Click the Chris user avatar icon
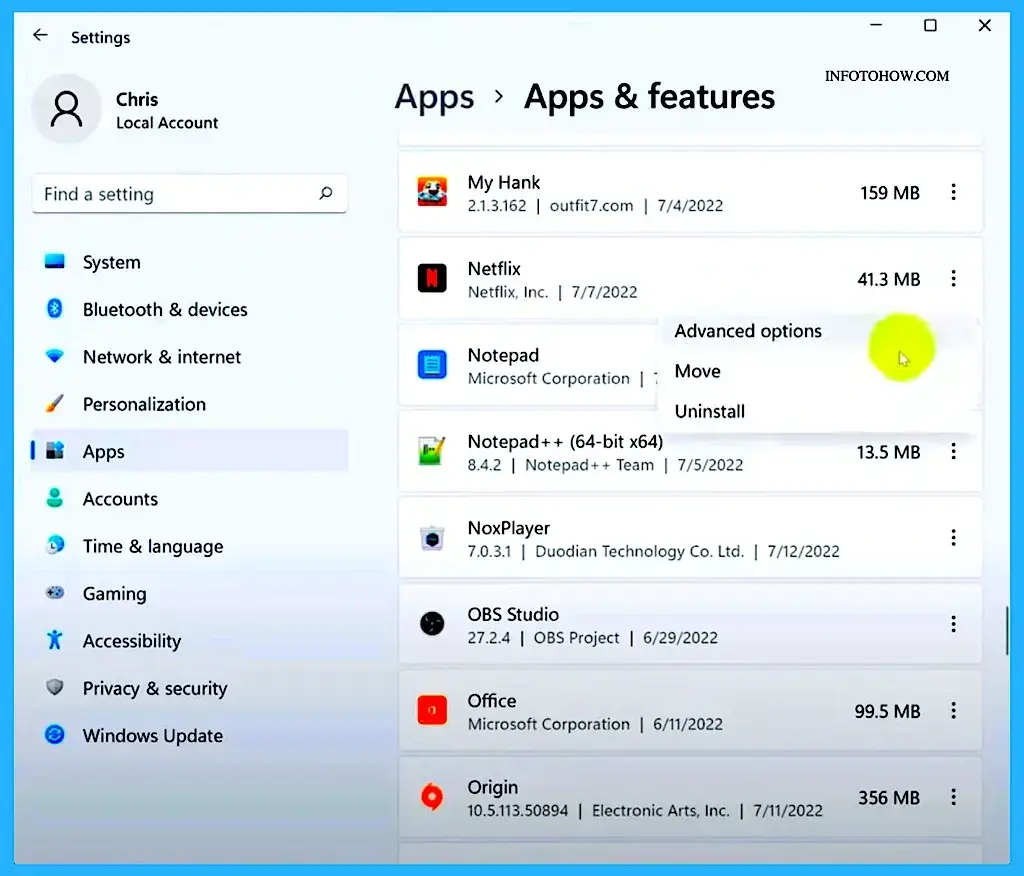 tap(67, 108)
